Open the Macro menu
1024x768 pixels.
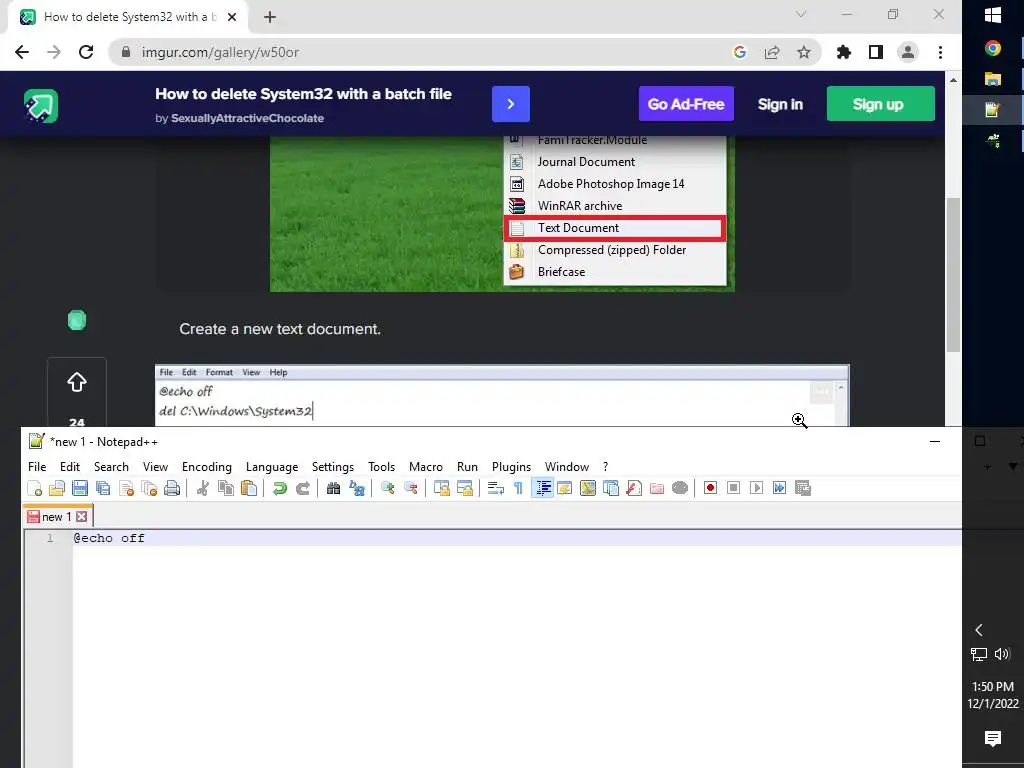pos(426,466)
